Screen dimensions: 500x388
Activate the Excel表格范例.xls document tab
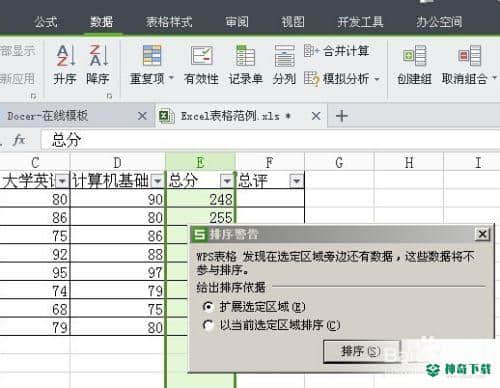coord(241,116)
